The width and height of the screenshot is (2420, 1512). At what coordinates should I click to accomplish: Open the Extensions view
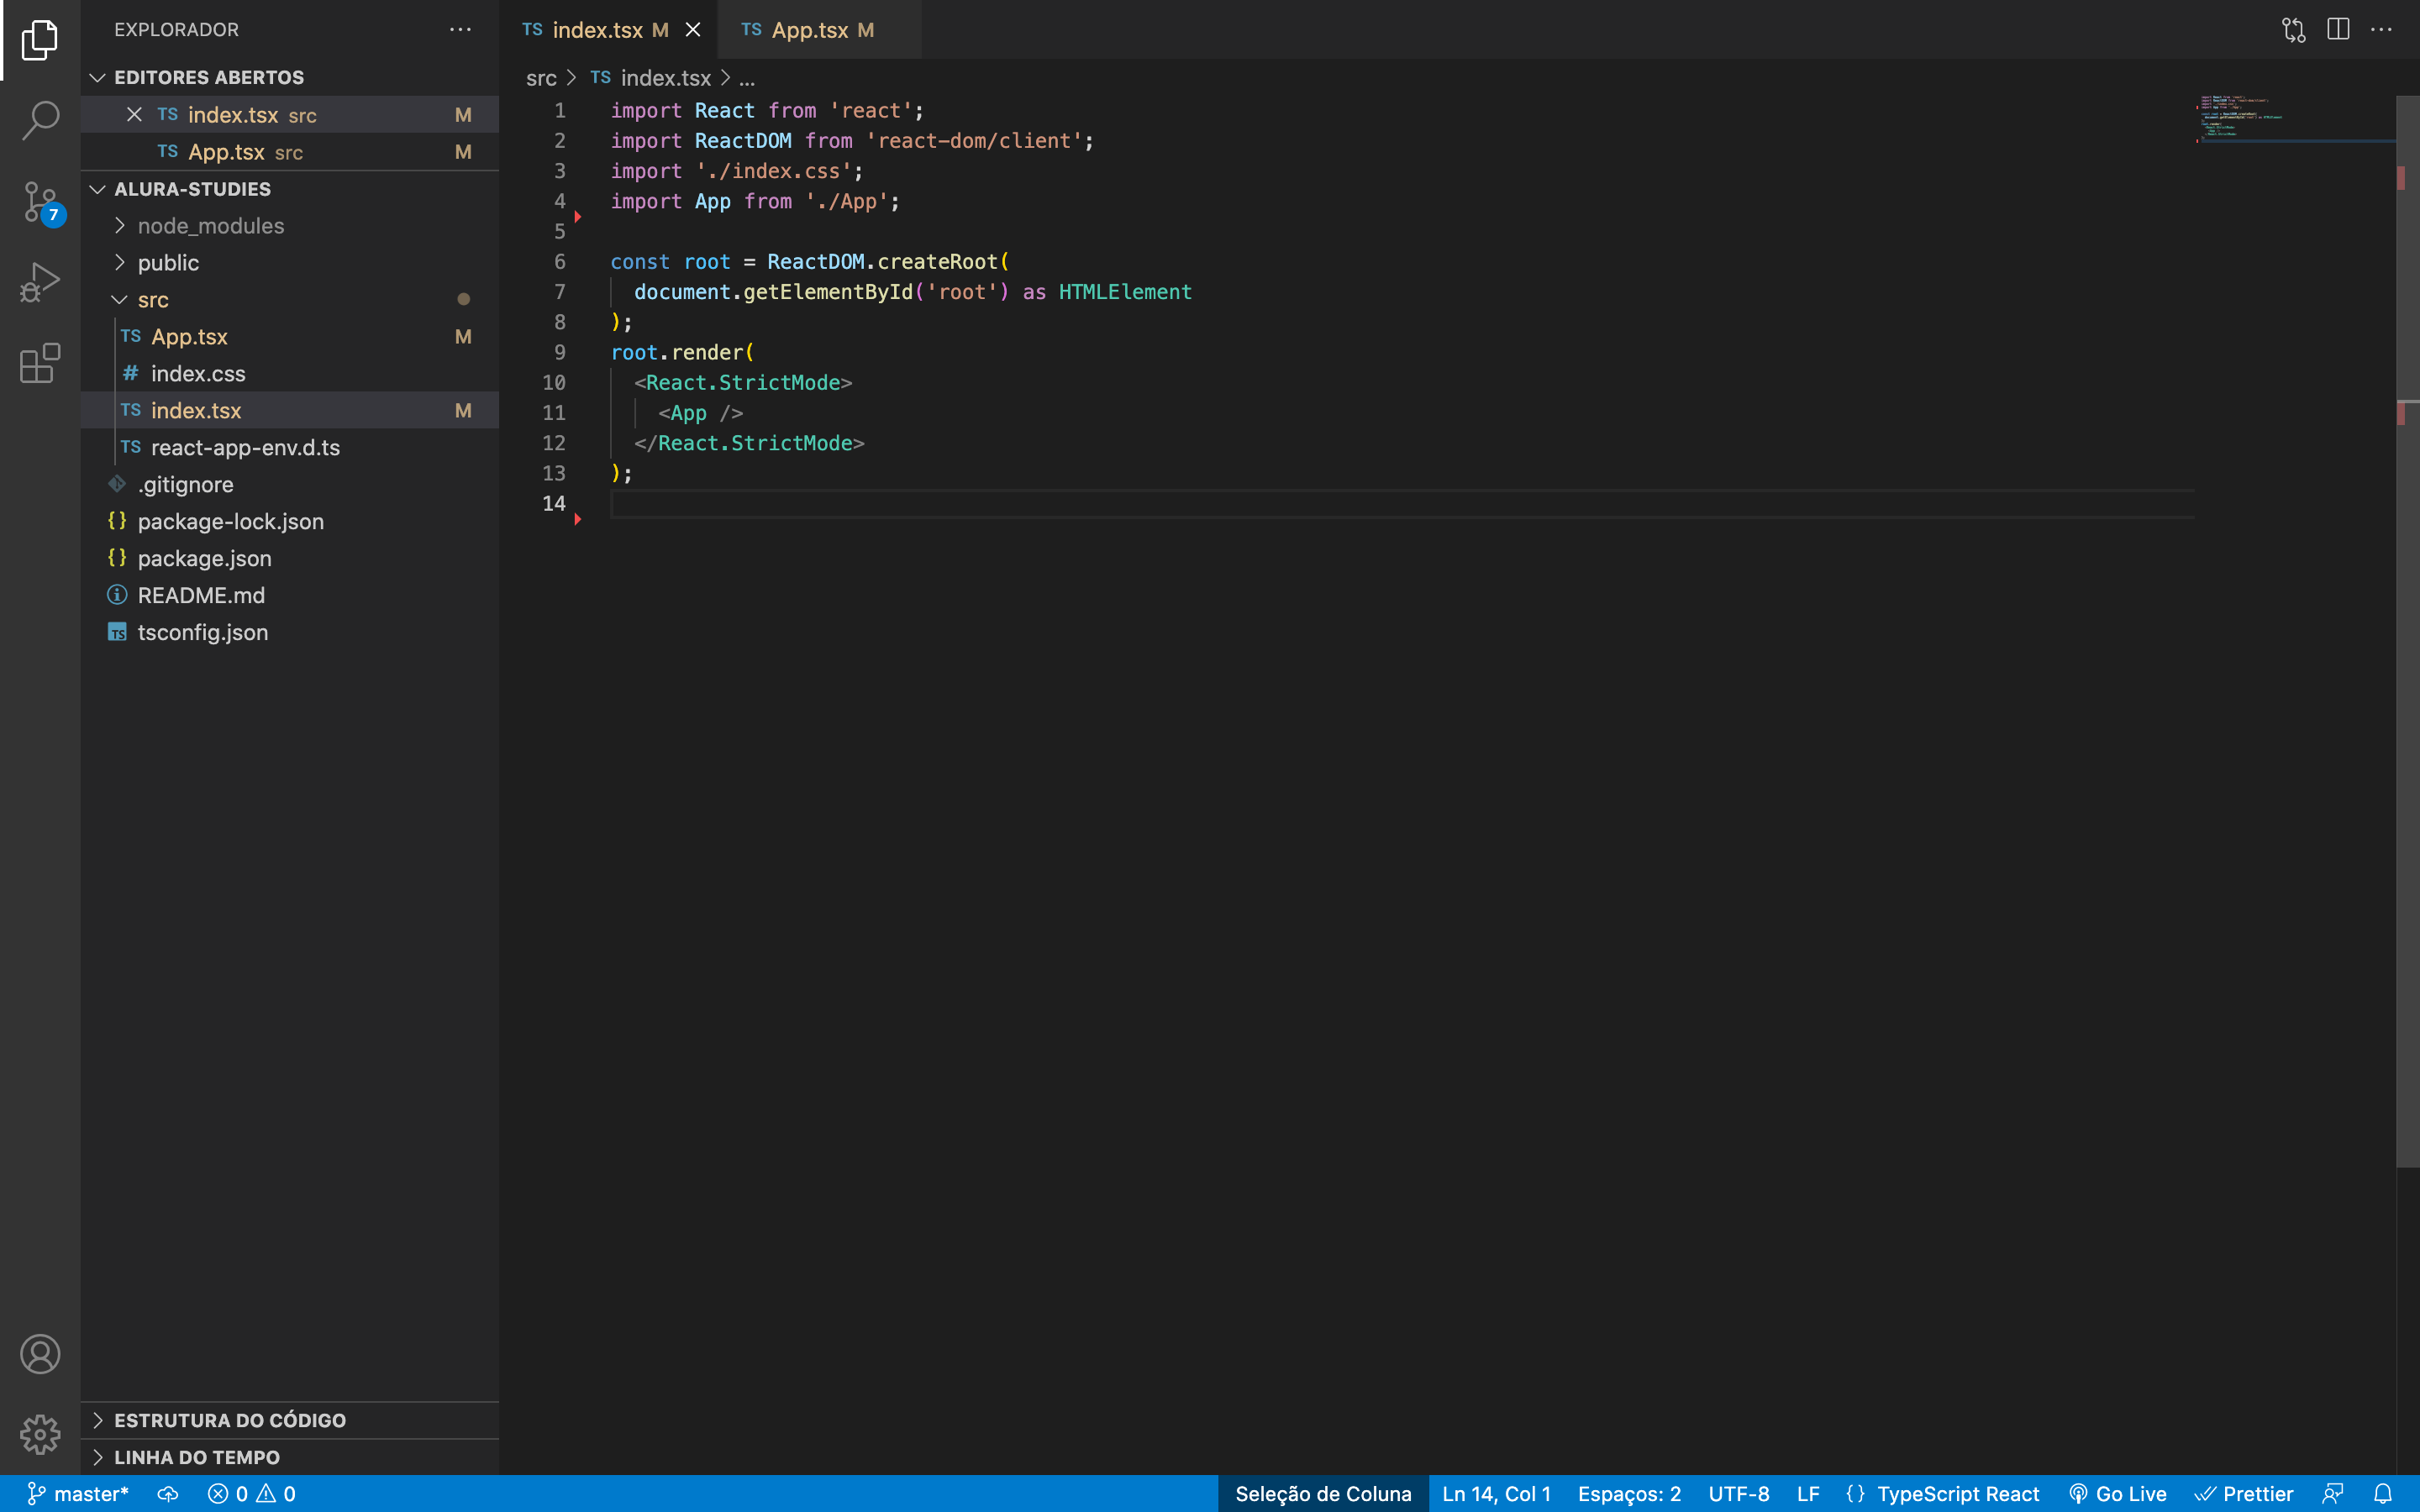tap(40, 363)
